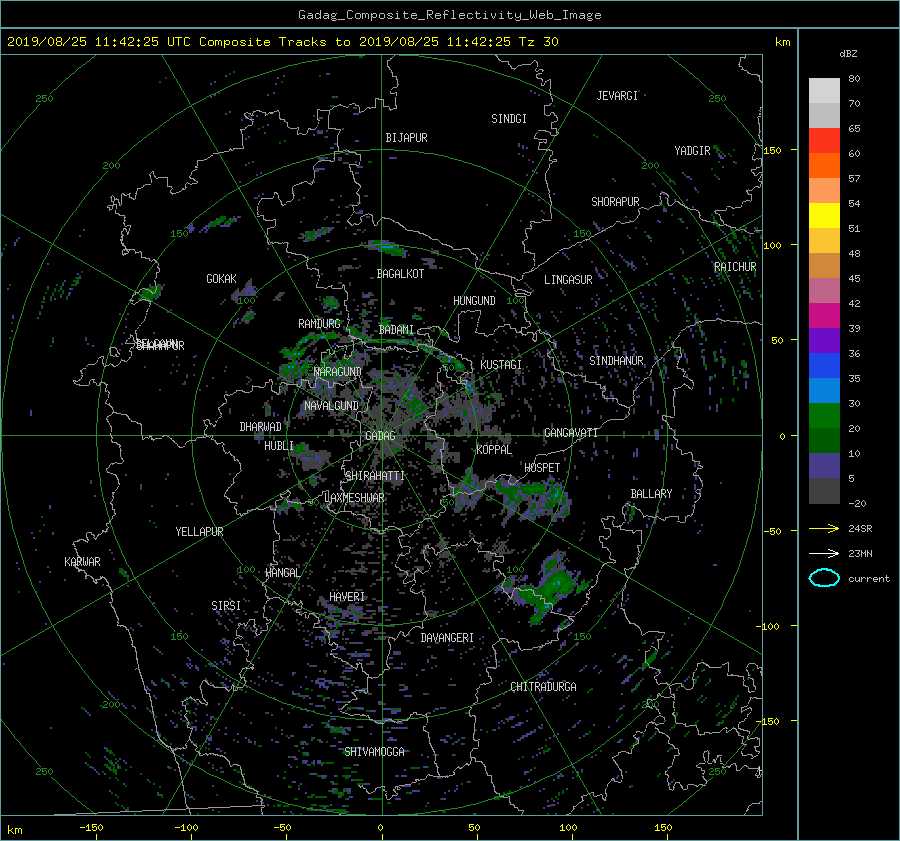This screenshot has width=900, height=841.
Task: Click the KOPPAL city label
Action: point(494,449)
